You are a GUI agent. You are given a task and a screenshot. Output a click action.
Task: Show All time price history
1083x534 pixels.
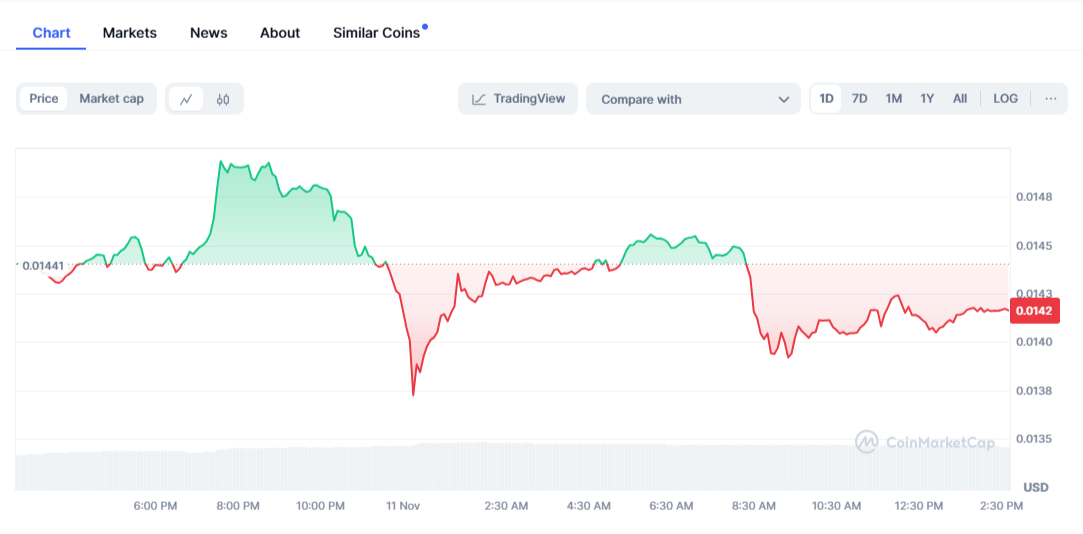(x=960, y=99)
